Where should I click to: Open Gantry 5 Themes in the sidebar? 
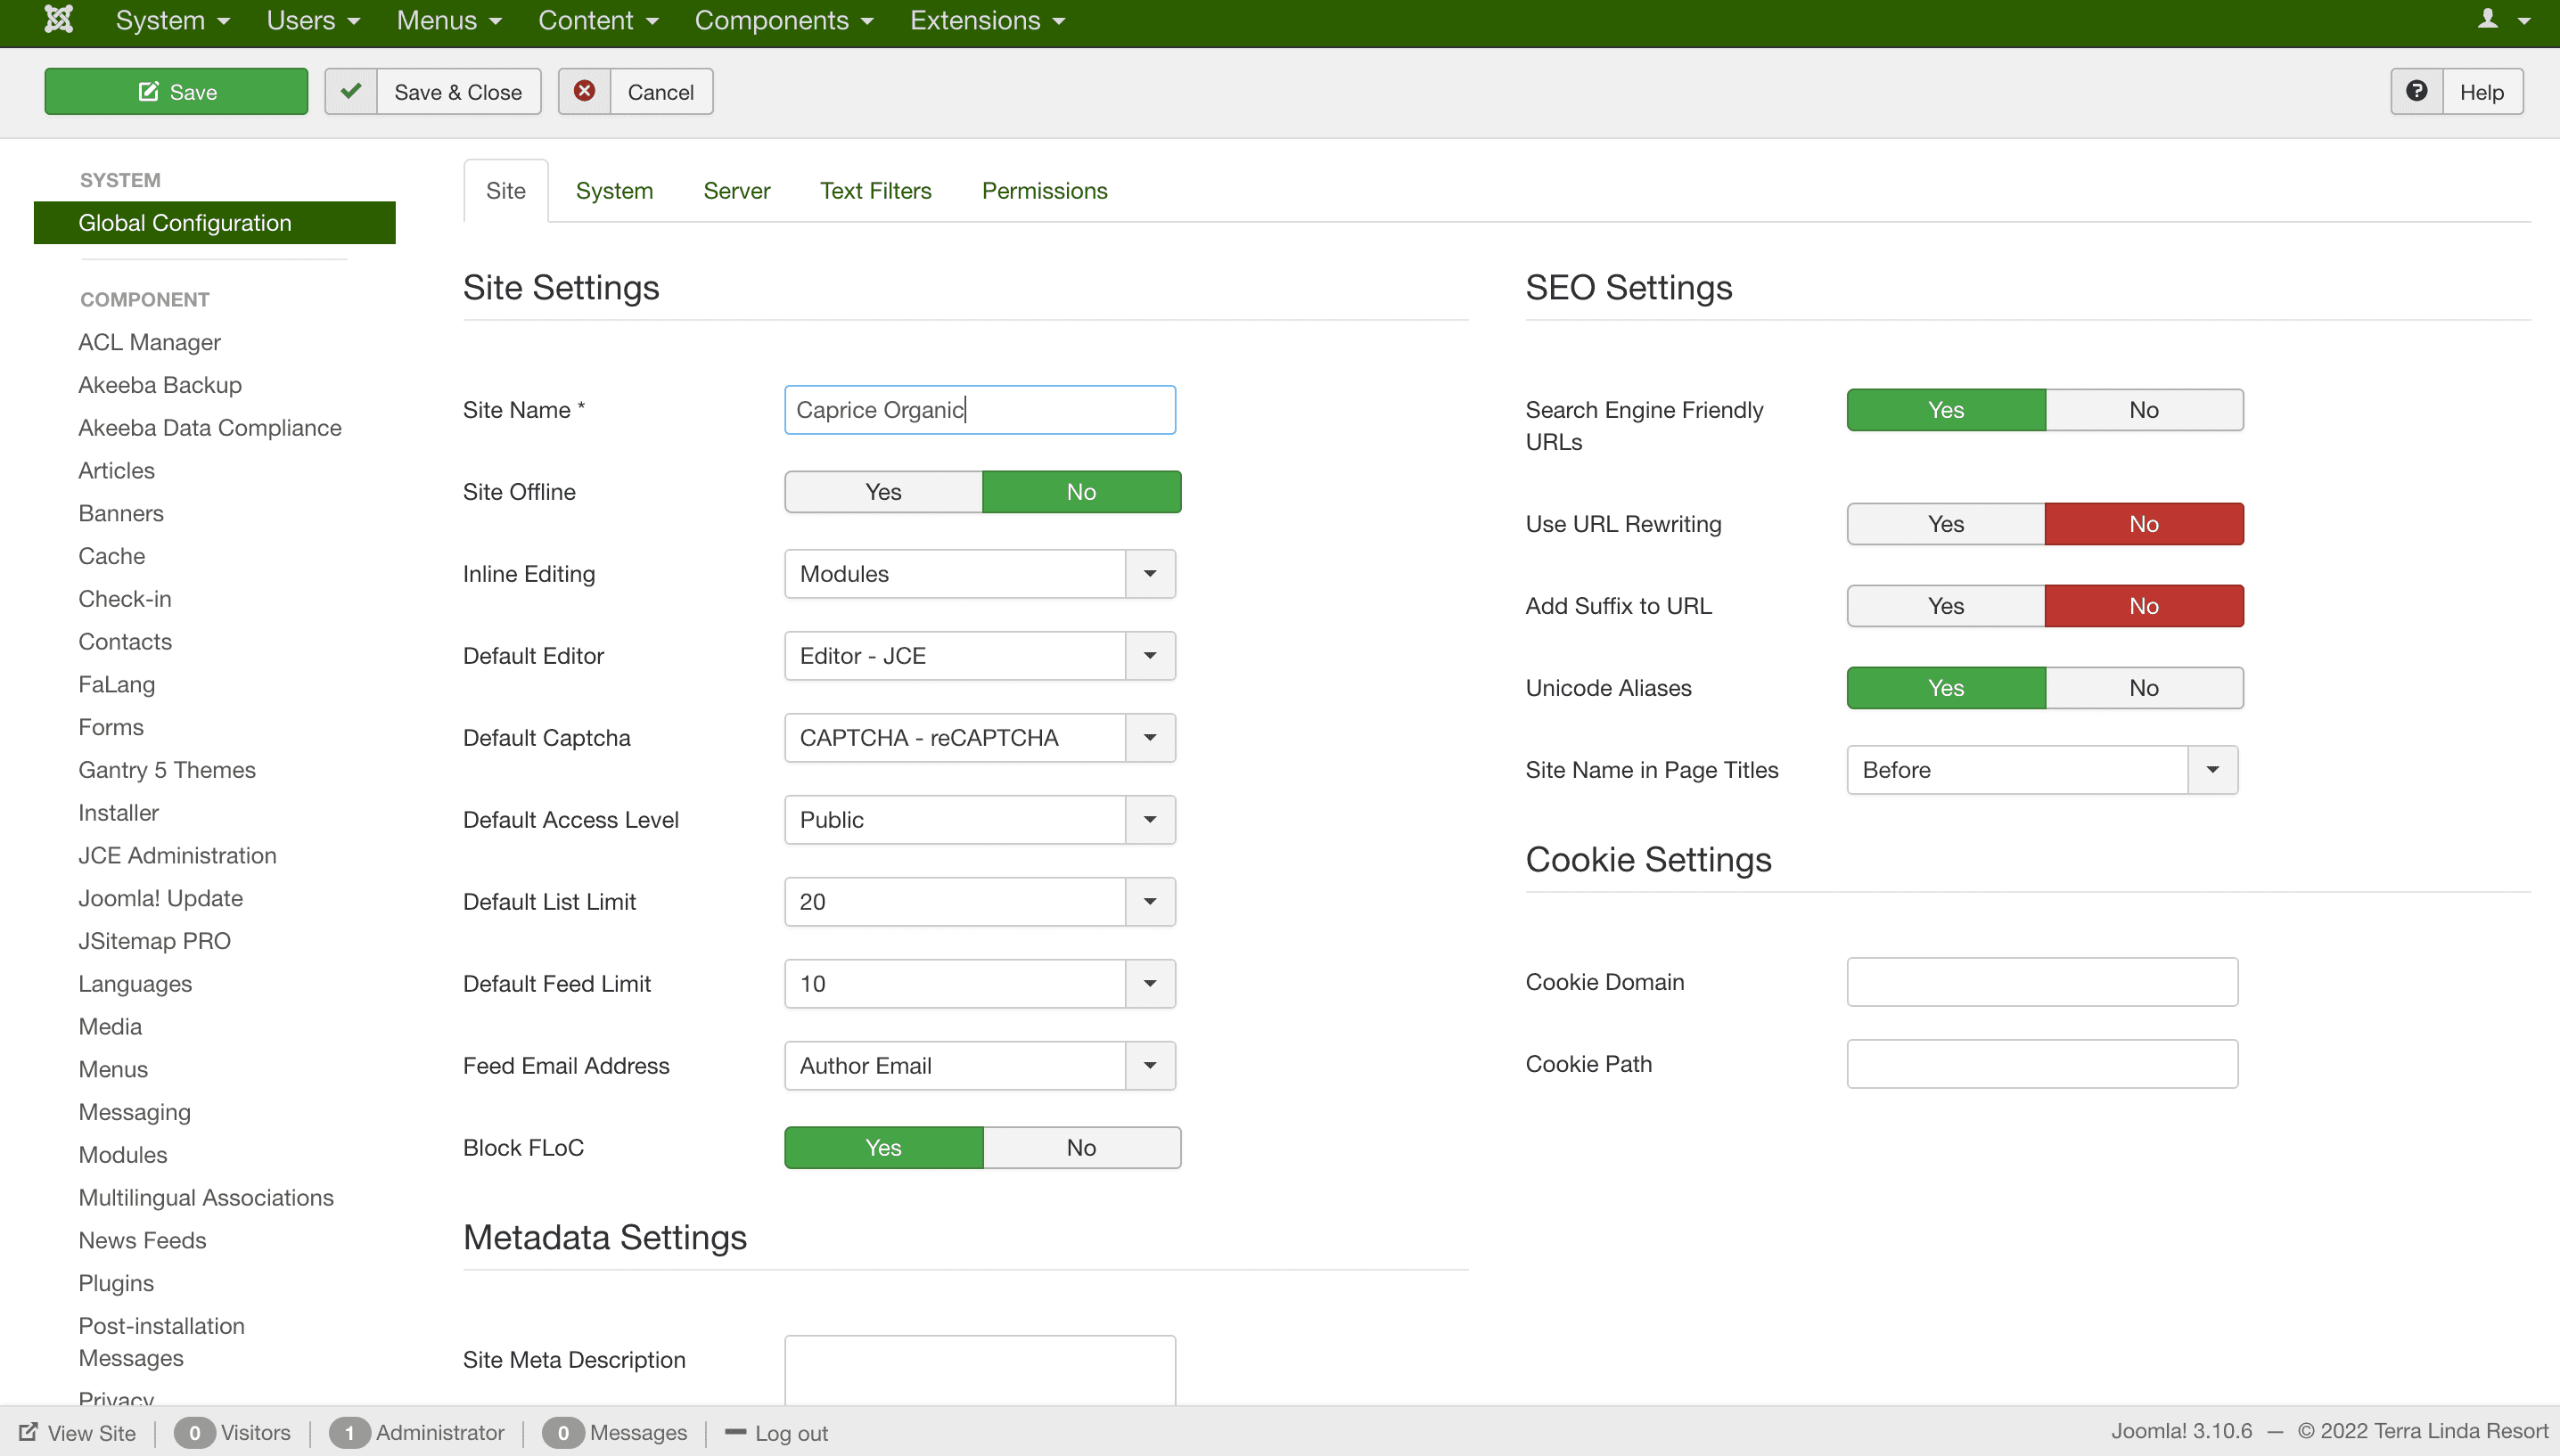(167, 770)
